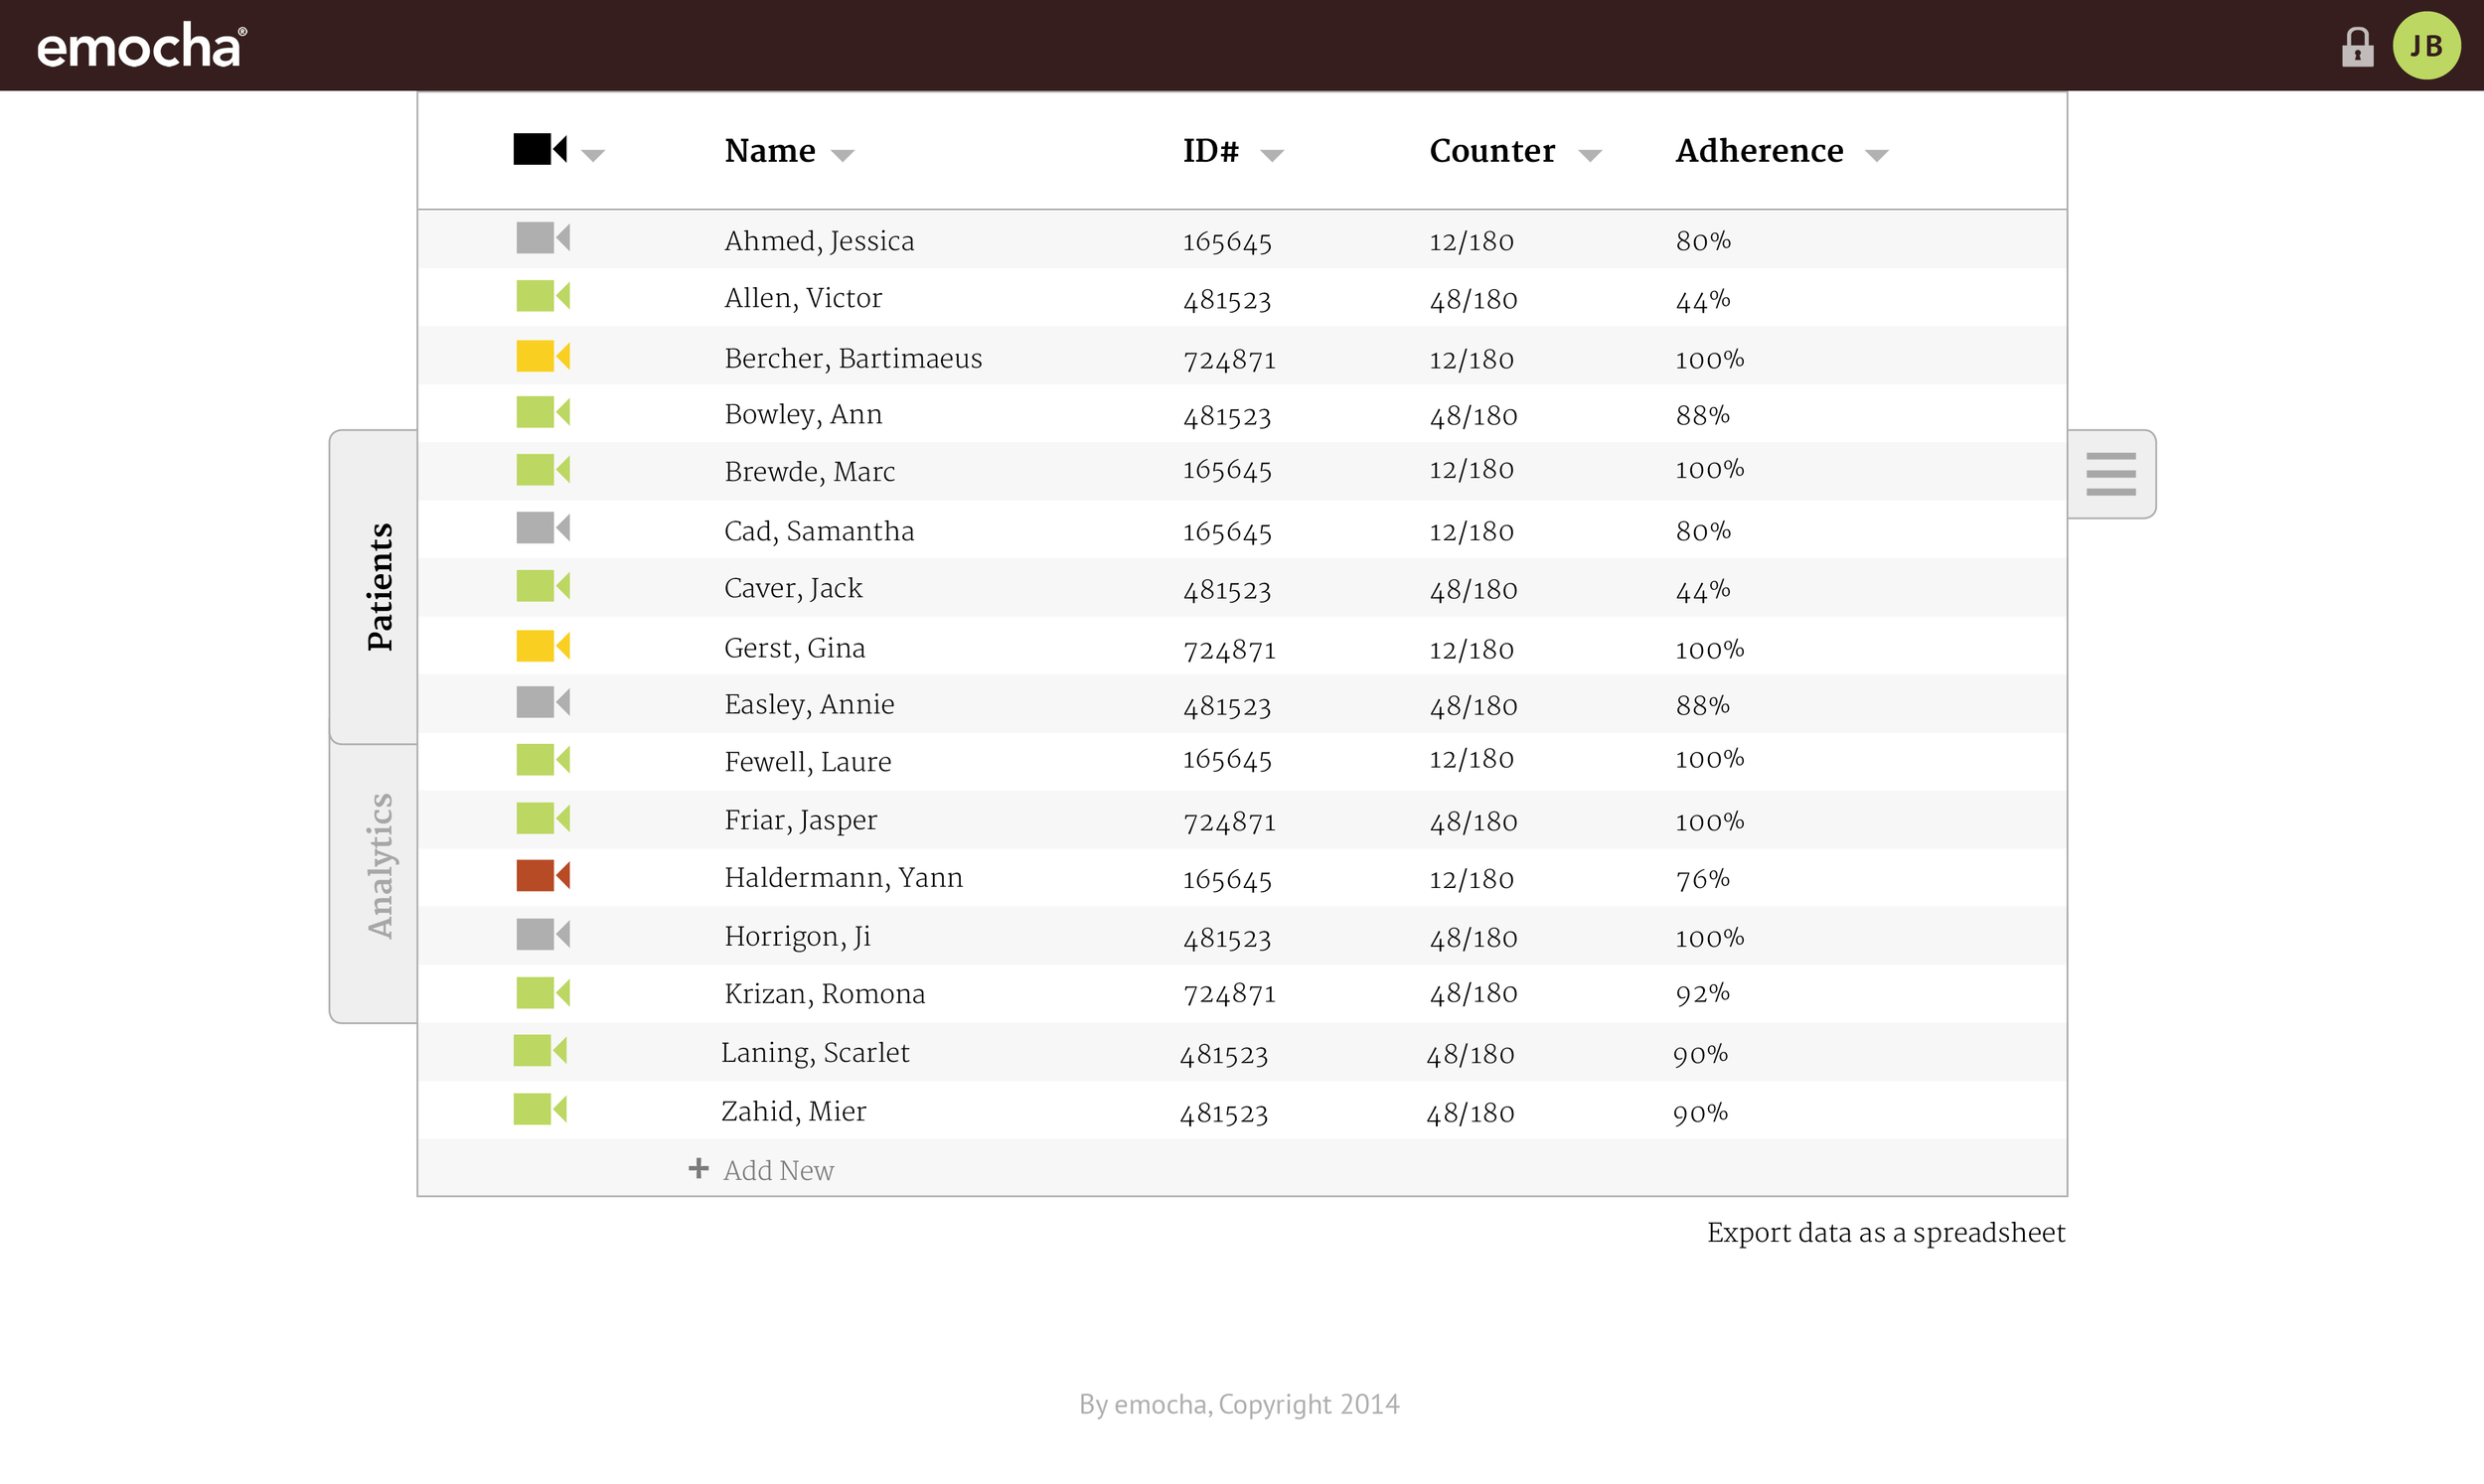Open the hamburger menu tab

tap(2111, 474)
